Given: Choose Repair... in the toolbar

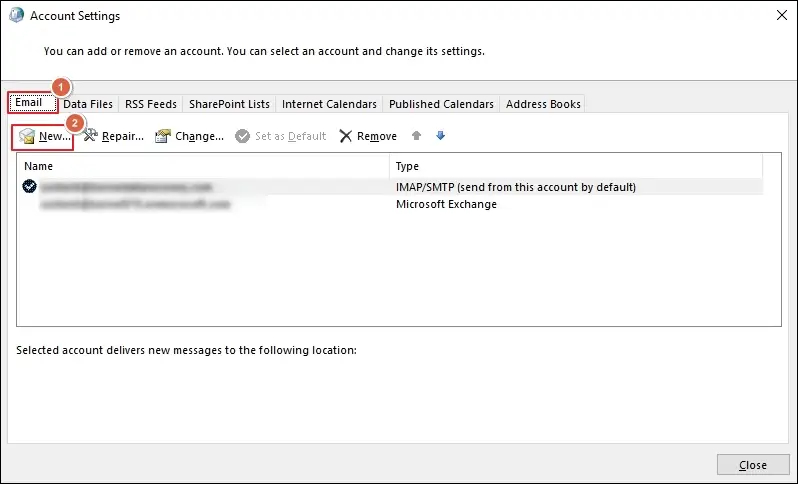Looking at the screenshot, I should click(123, 136).
